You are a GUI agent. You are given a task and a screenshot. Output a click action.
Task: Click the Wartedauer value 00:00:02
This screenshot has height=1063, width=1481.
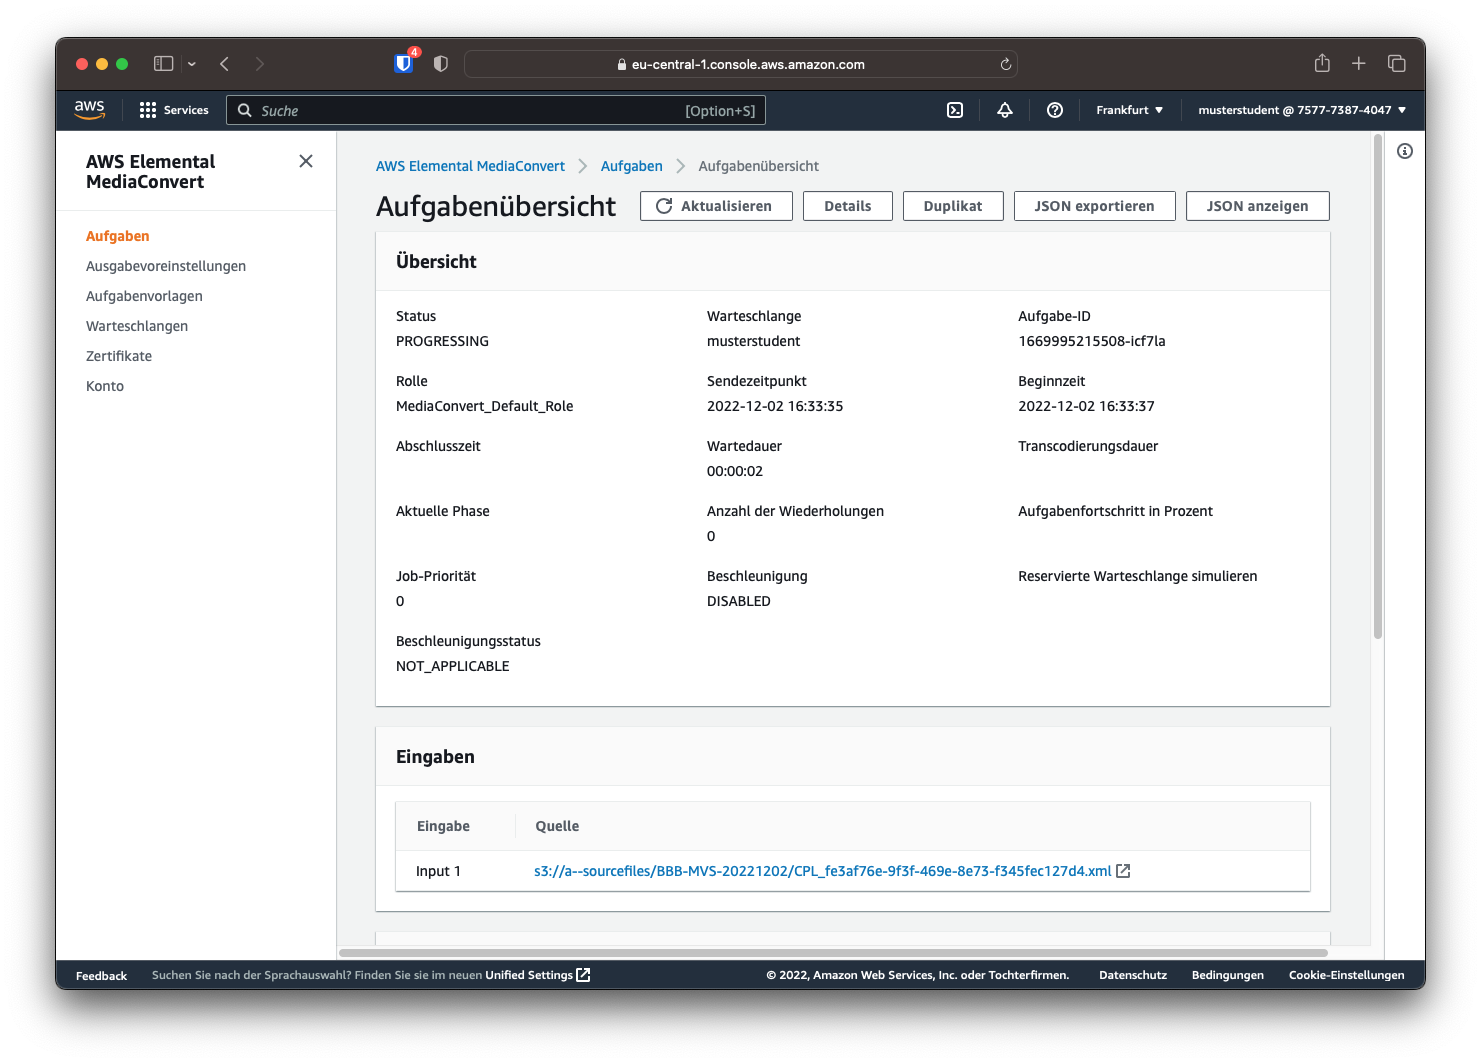coord(735,471)
